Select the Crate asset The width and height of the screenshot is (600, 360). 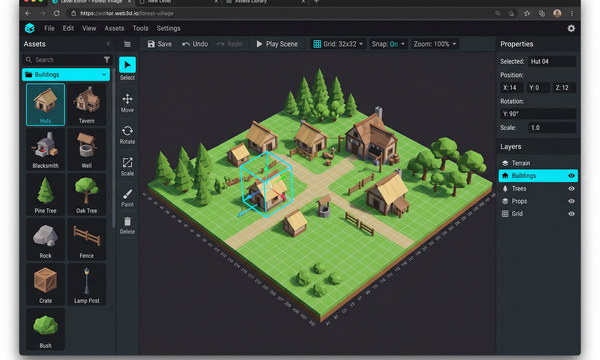45,284
